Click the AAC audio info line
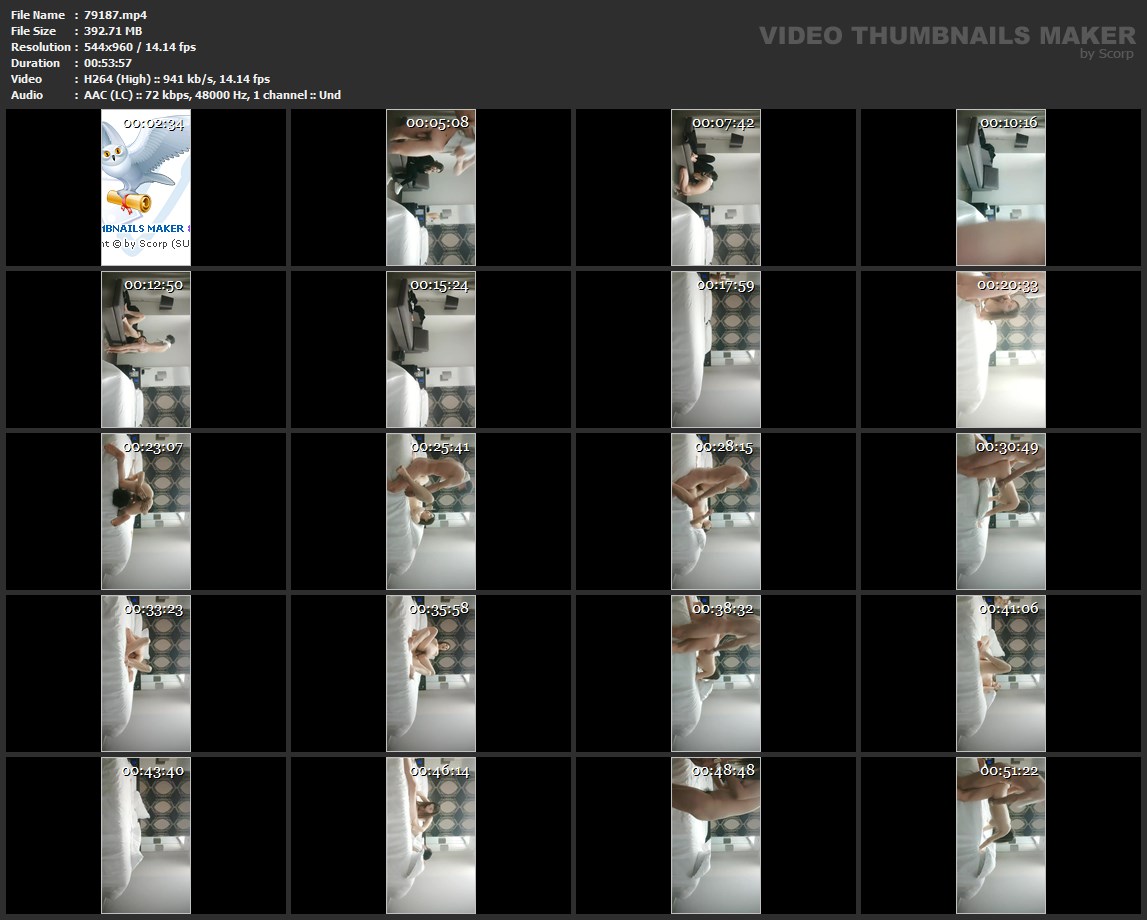1147x920 pixels. point(212,95)
